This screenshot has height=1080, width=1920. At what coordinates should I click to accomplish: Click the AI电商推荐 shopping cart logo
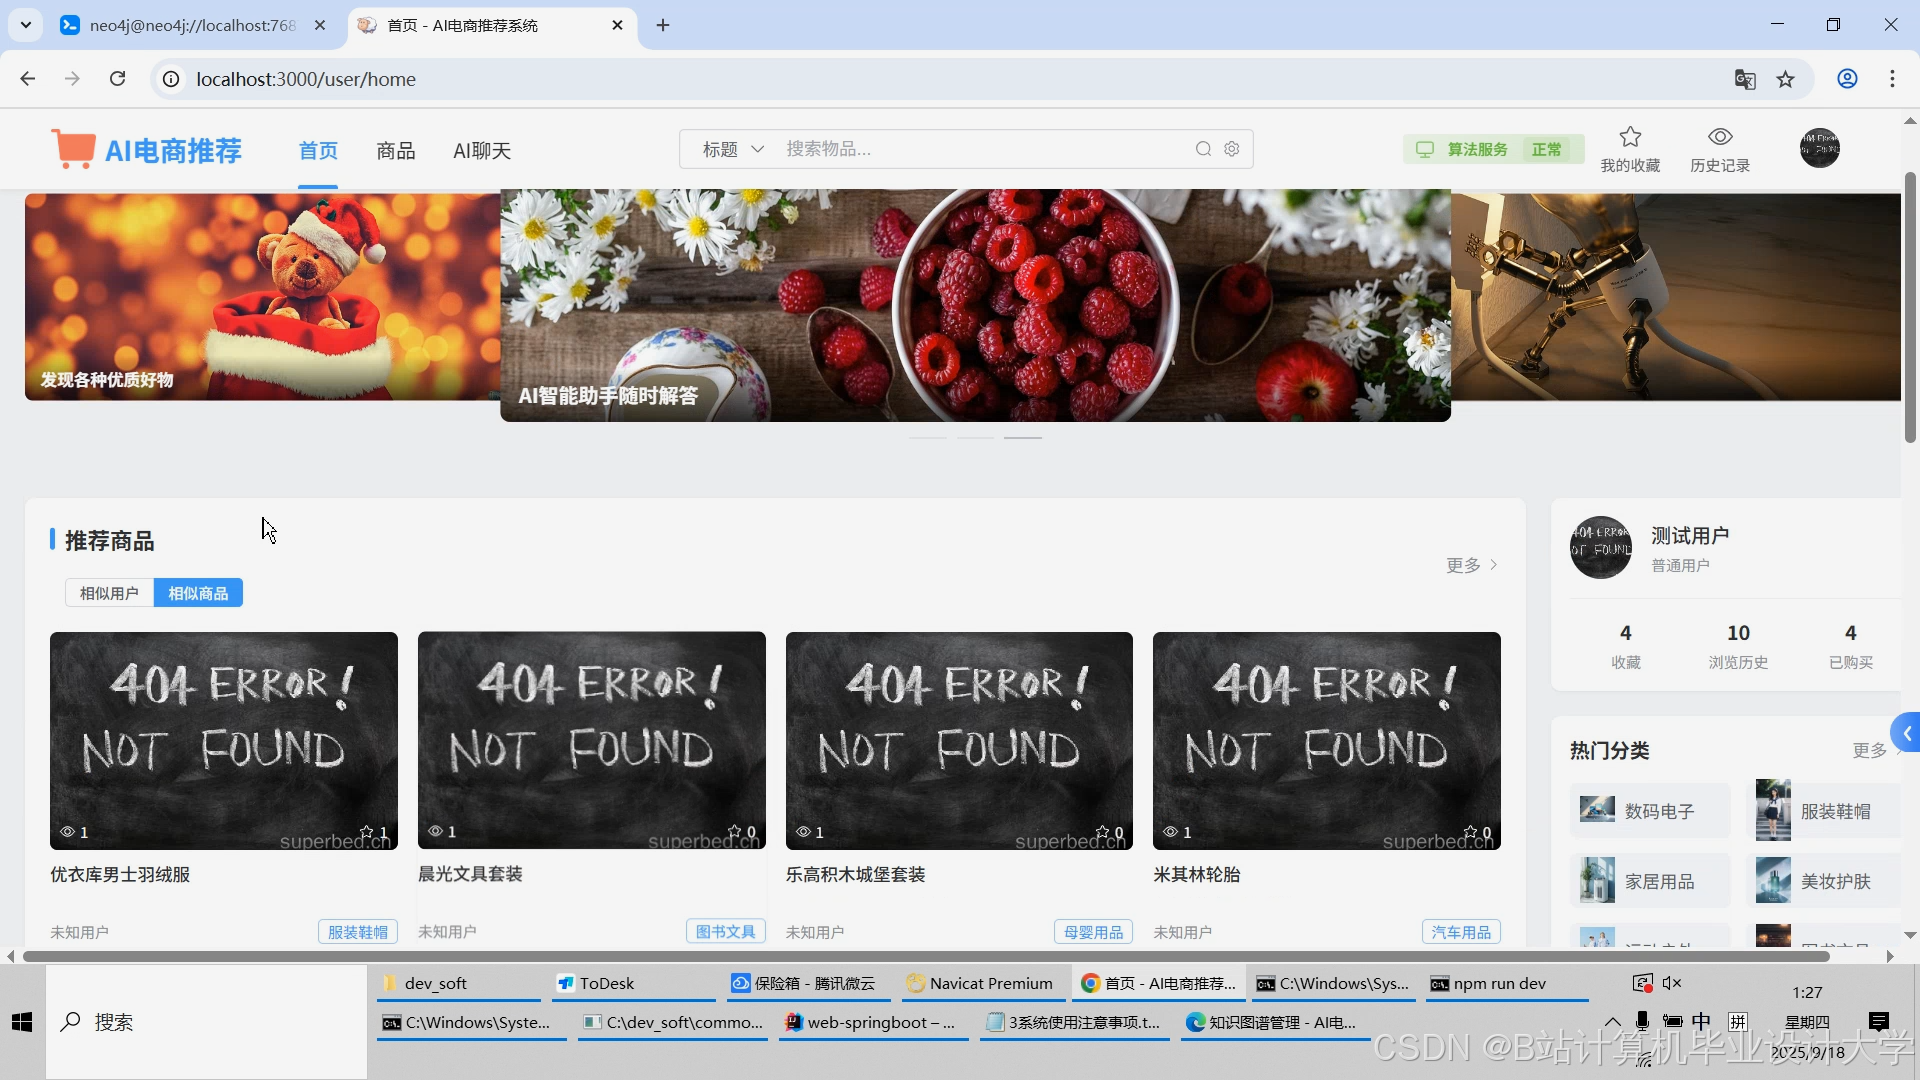click(74, 150)
